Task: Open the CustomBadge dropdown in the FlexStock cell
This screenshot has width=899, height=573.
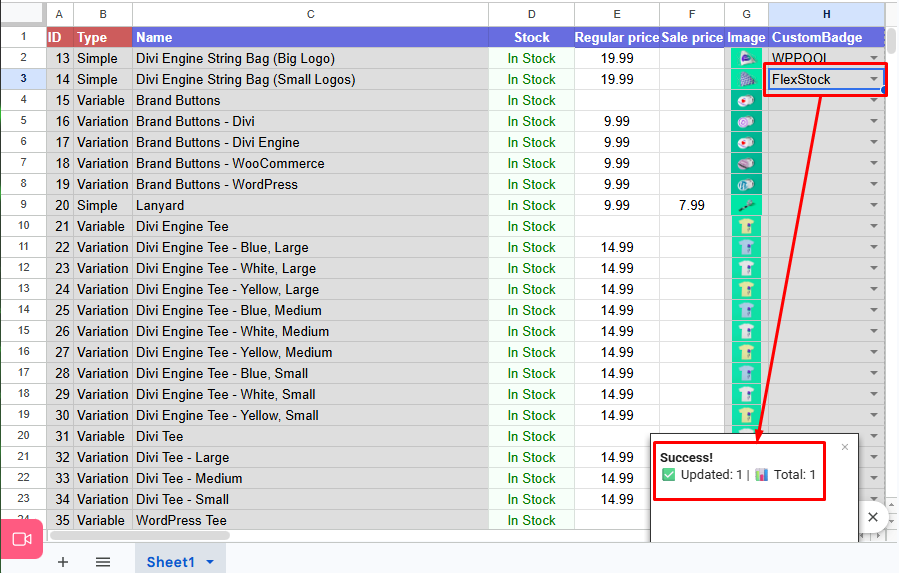Action: pyautogui.click(x=874, y=79)
